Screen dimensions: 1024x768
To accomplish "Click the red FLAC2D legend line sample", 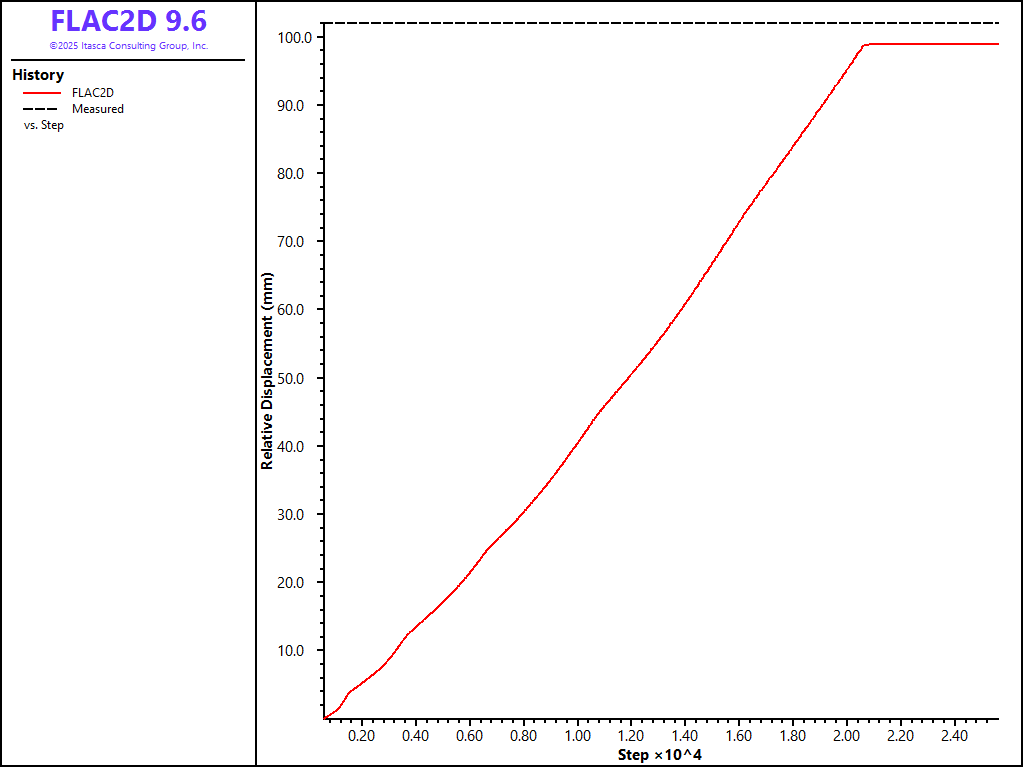I will point(42,93).
